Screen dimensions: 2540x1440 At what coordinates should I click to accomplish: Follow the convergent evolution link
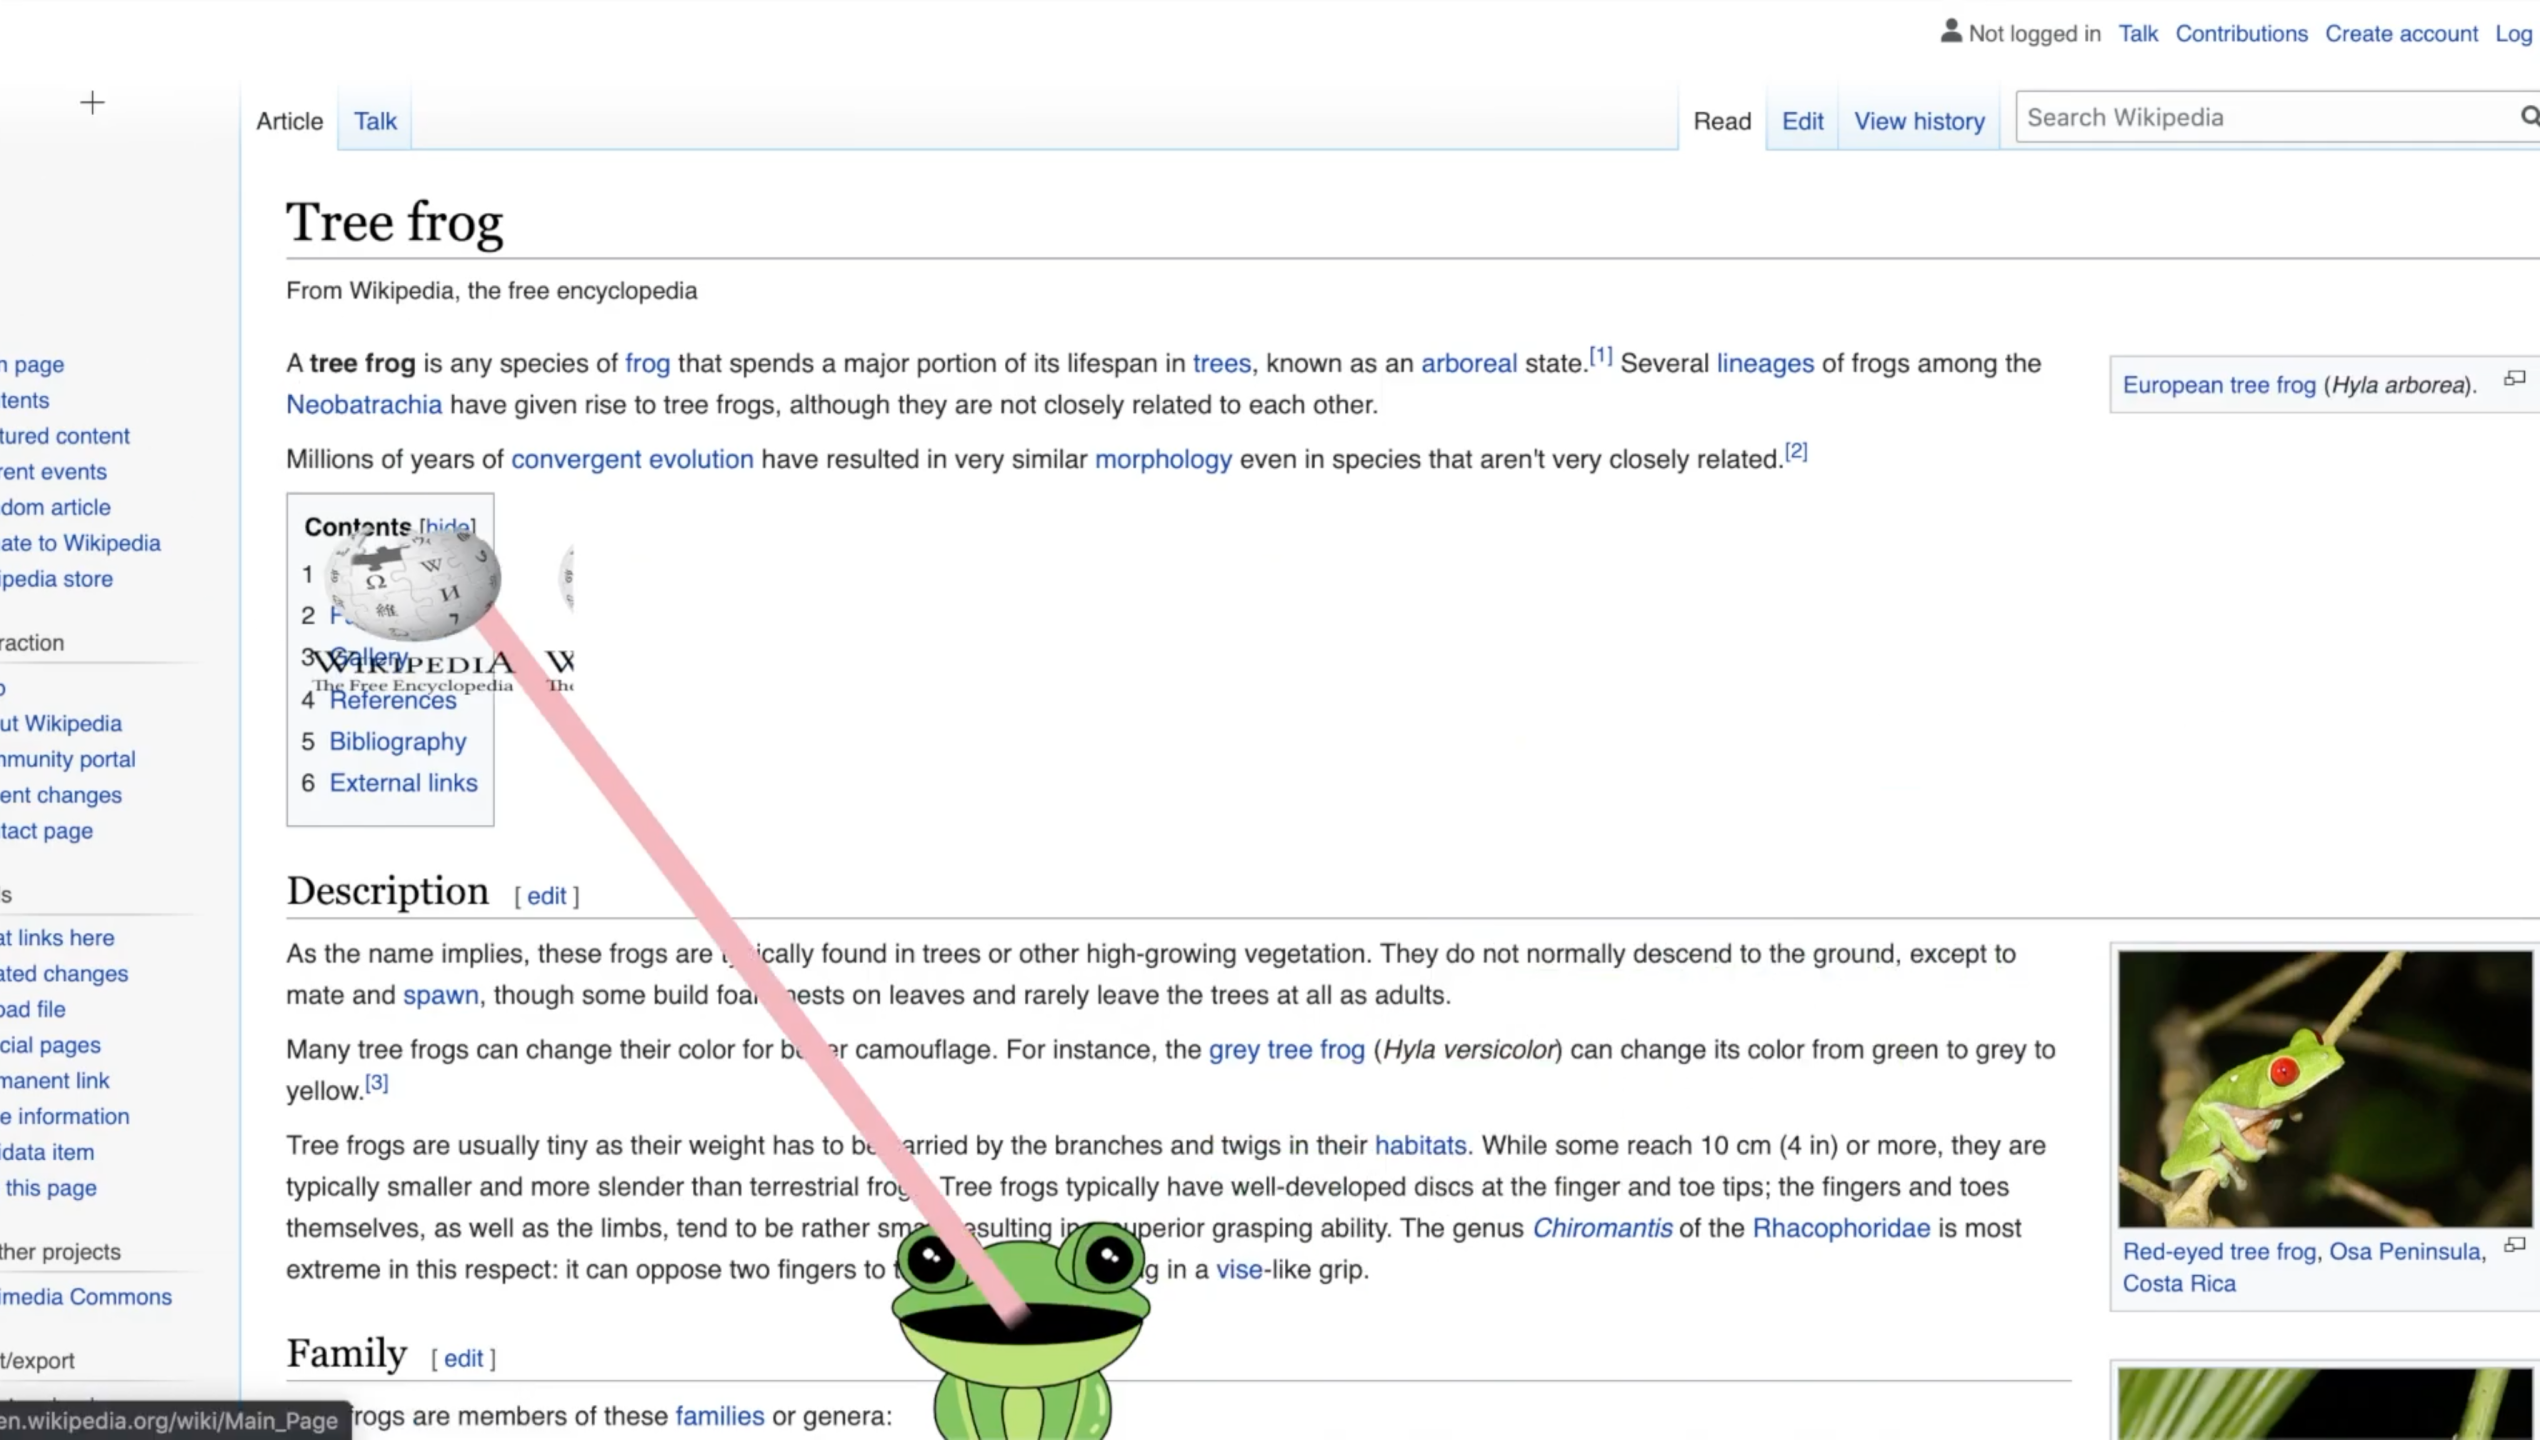tap(632, 459)
